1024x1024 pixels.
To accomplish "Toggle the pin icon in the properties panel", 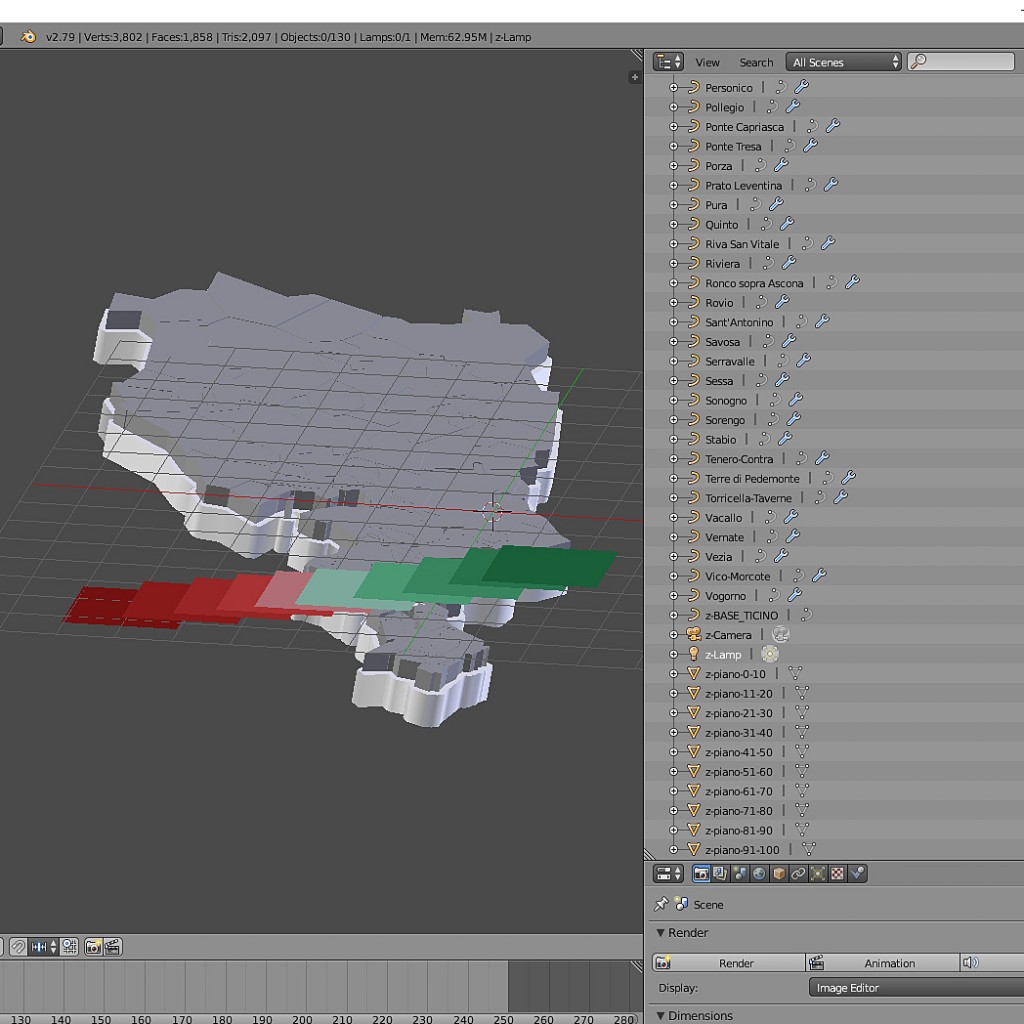I will click(x=661, y=905).
